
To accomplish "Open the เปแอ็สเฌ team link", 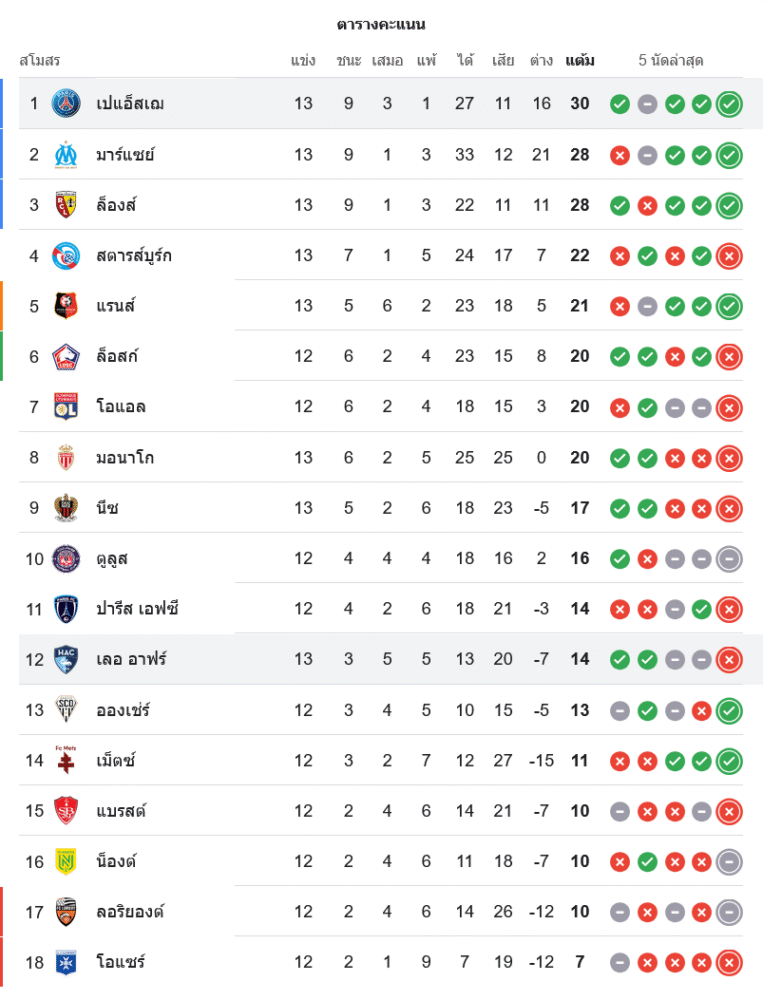I will [x=130, y=104].
